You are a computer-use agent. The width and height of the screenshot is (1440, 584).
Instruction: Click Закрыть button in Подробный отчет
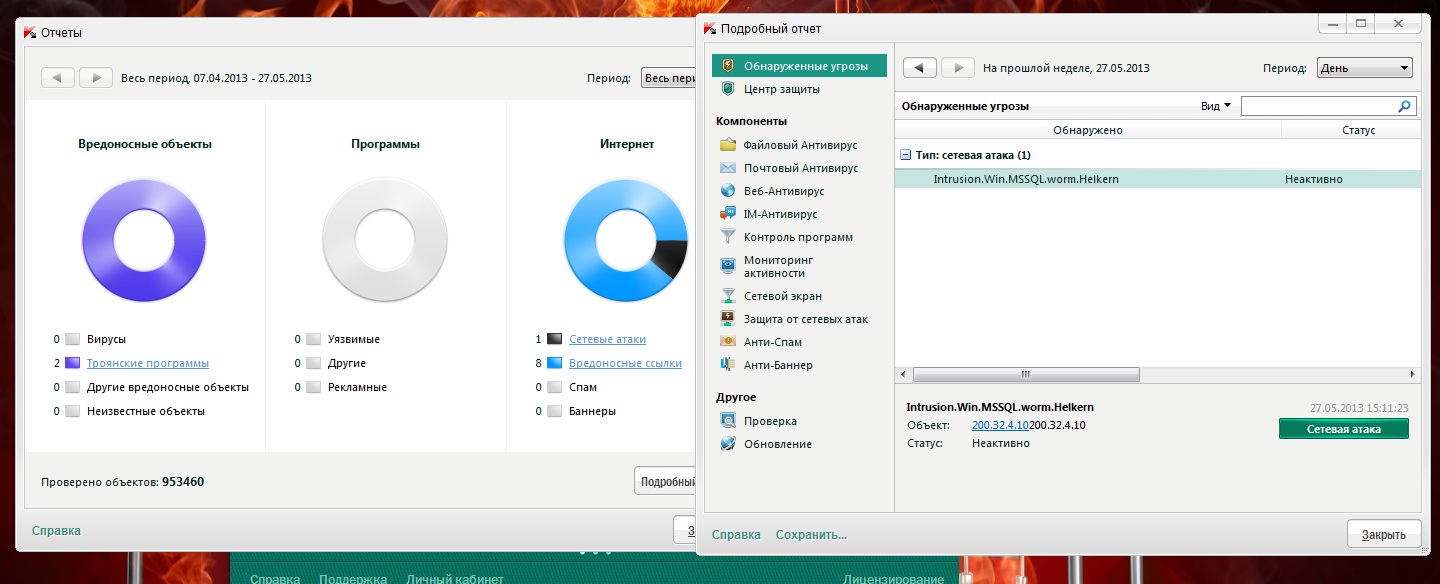1383,534
